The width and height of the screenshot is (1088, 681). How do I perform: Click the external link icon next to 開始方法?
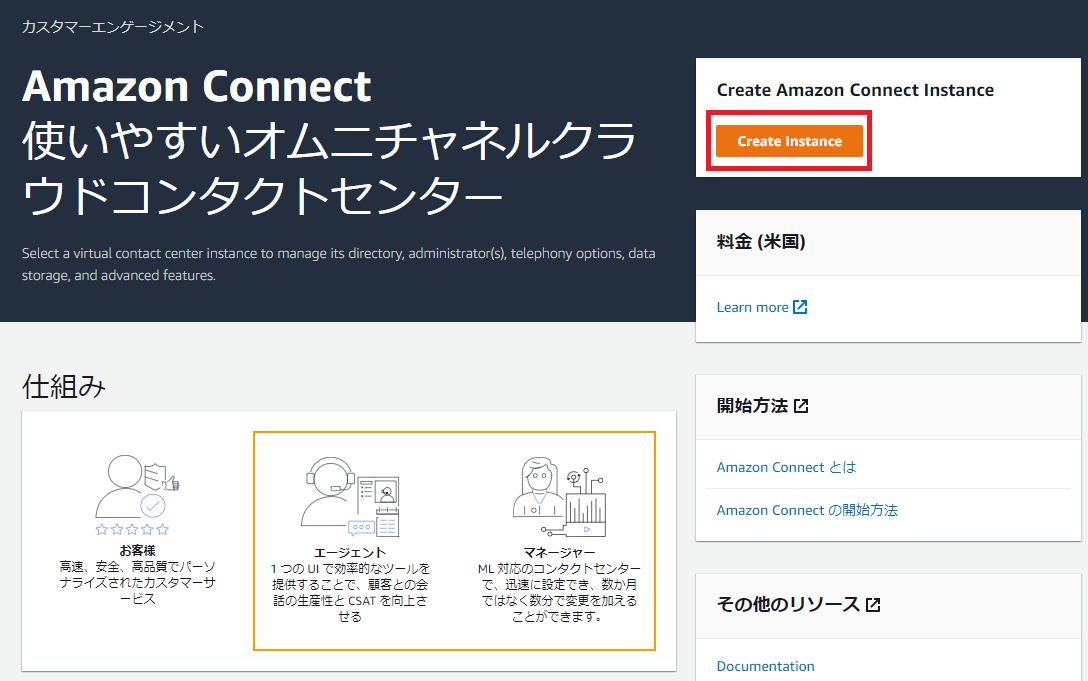click(801, 406)
